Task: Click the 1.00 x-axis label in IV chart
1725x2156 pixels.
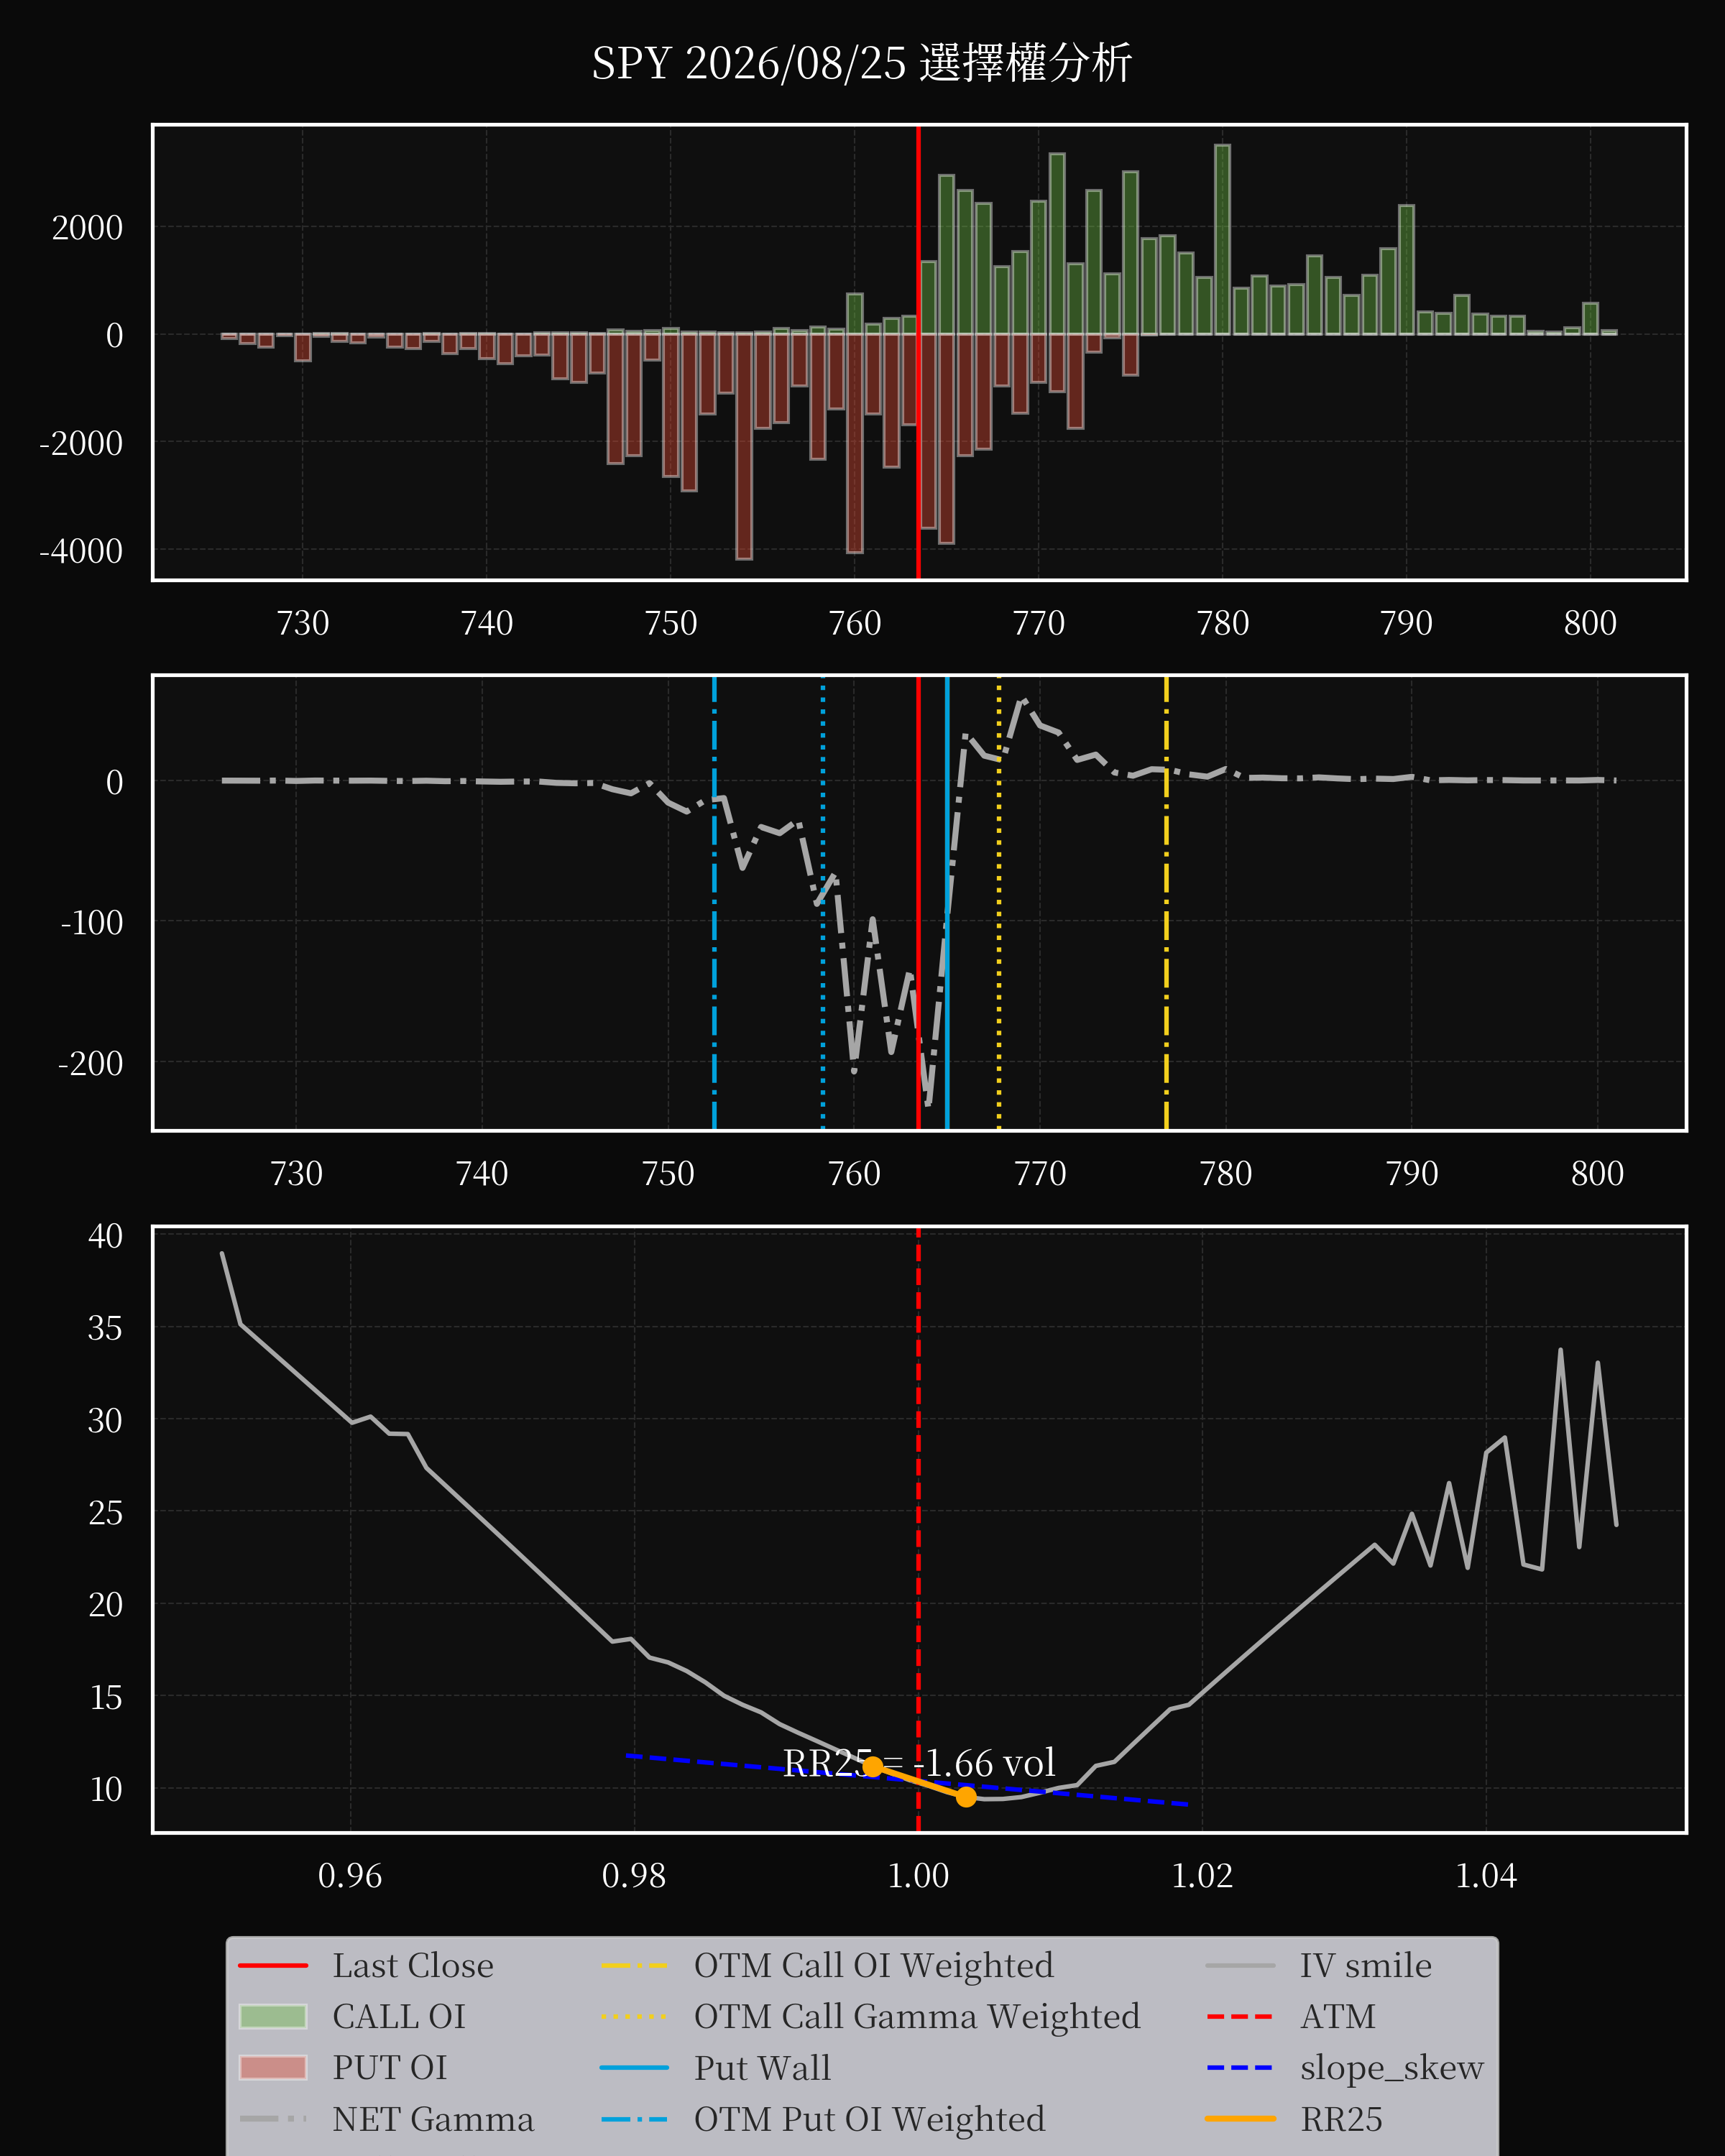Action: (918, 1875)
